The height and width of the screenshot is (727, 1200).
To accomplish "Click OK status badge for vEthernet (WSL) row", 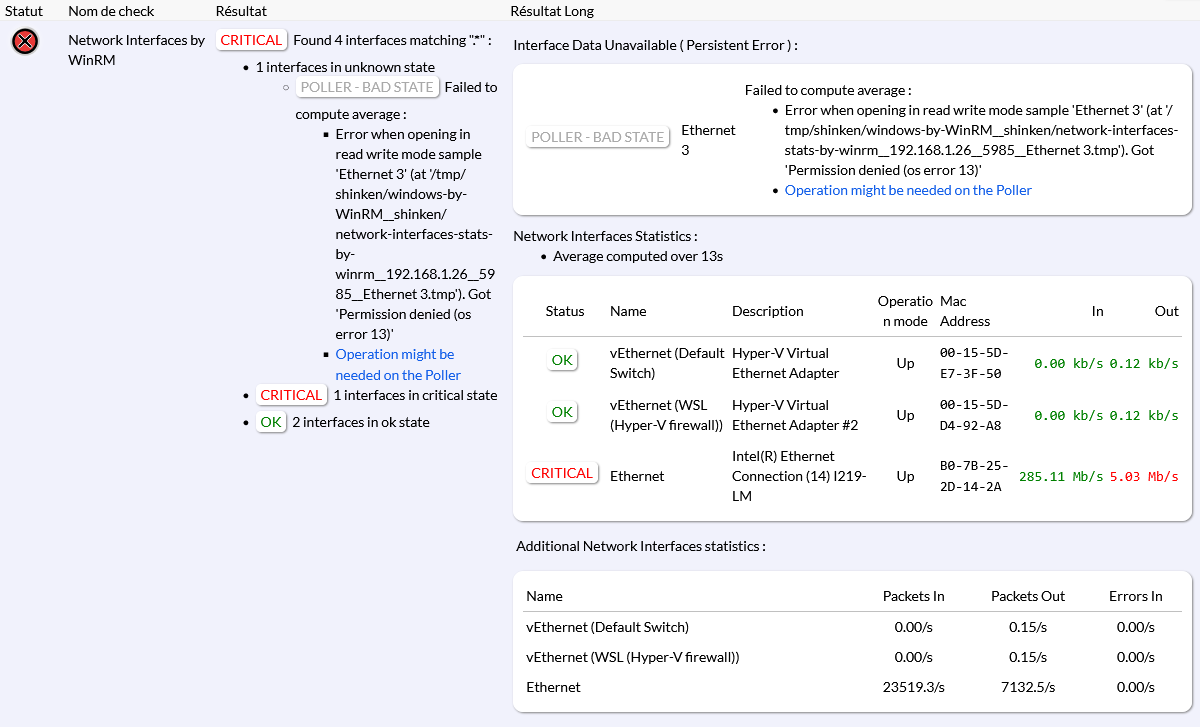I will [562, 412].
